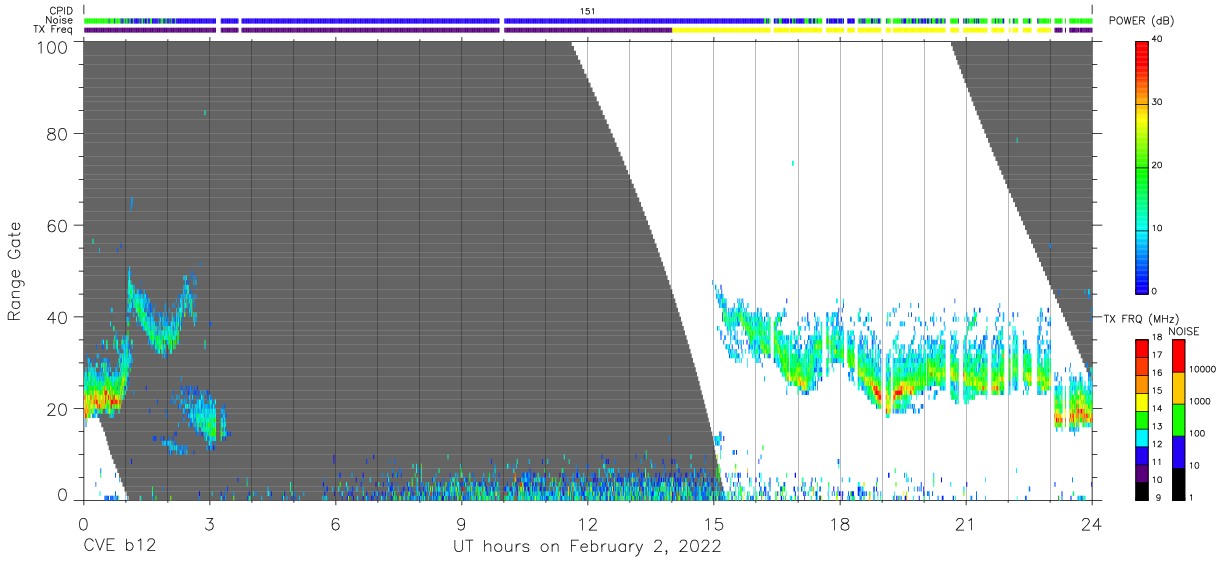Click x-axis tick label '15'
Viewport: 1228px width, 567px height.
click(713, 524)
